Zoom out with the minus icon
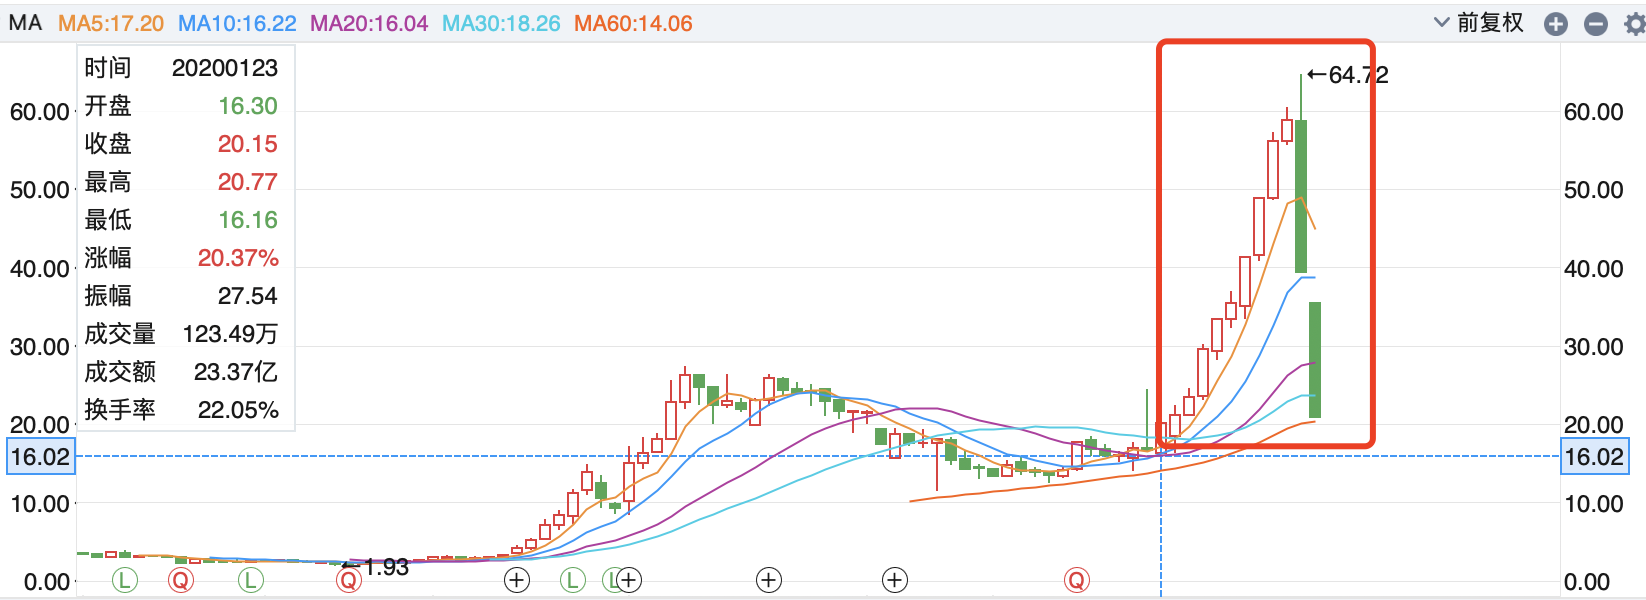 point(1596,24)
